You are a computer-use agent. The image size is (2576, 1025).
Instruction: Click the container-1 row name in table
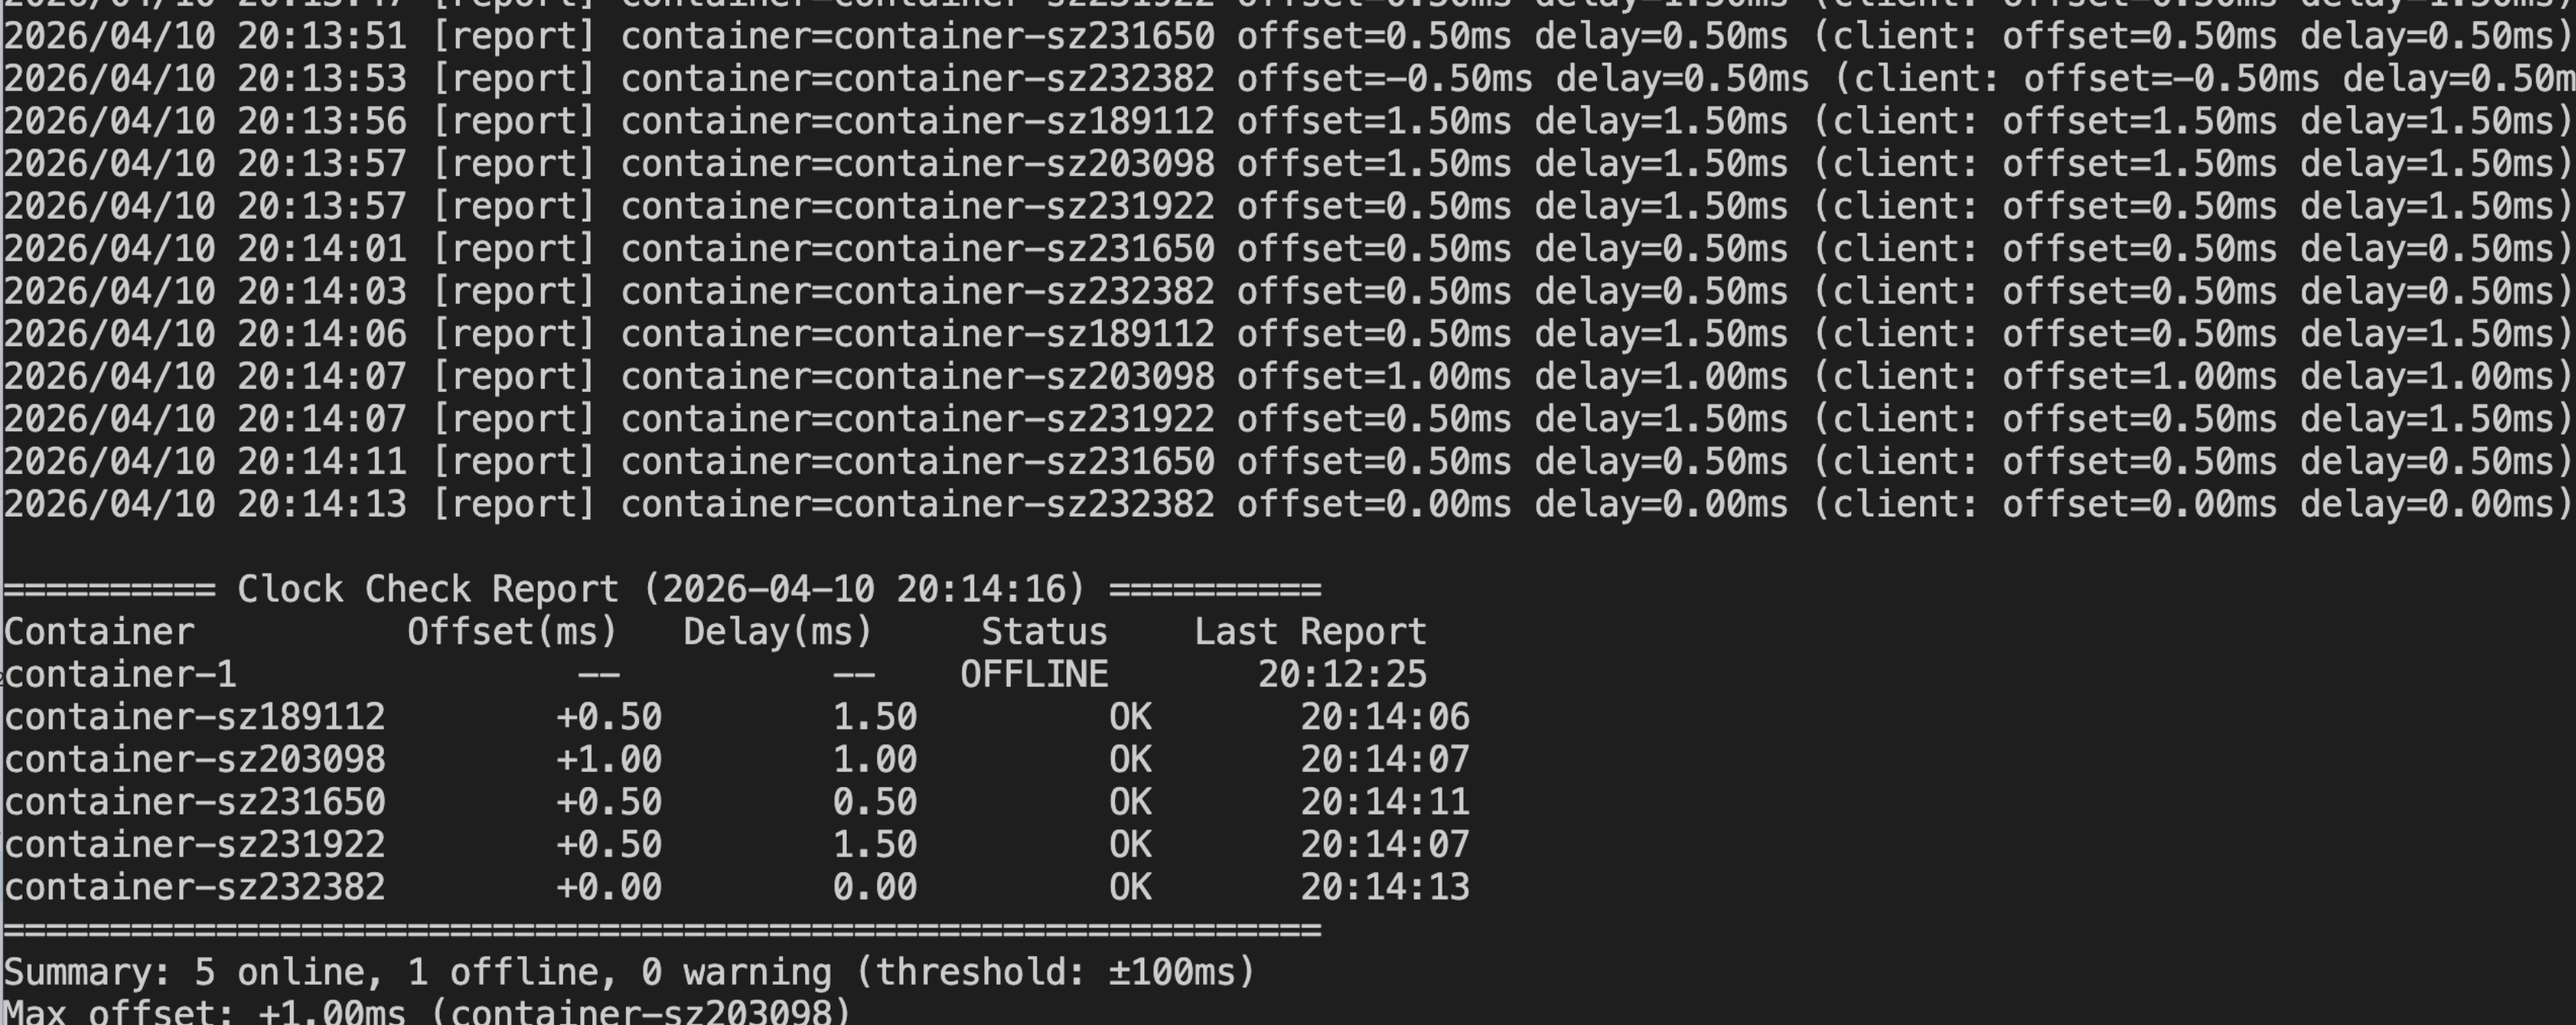click(120, 675)
